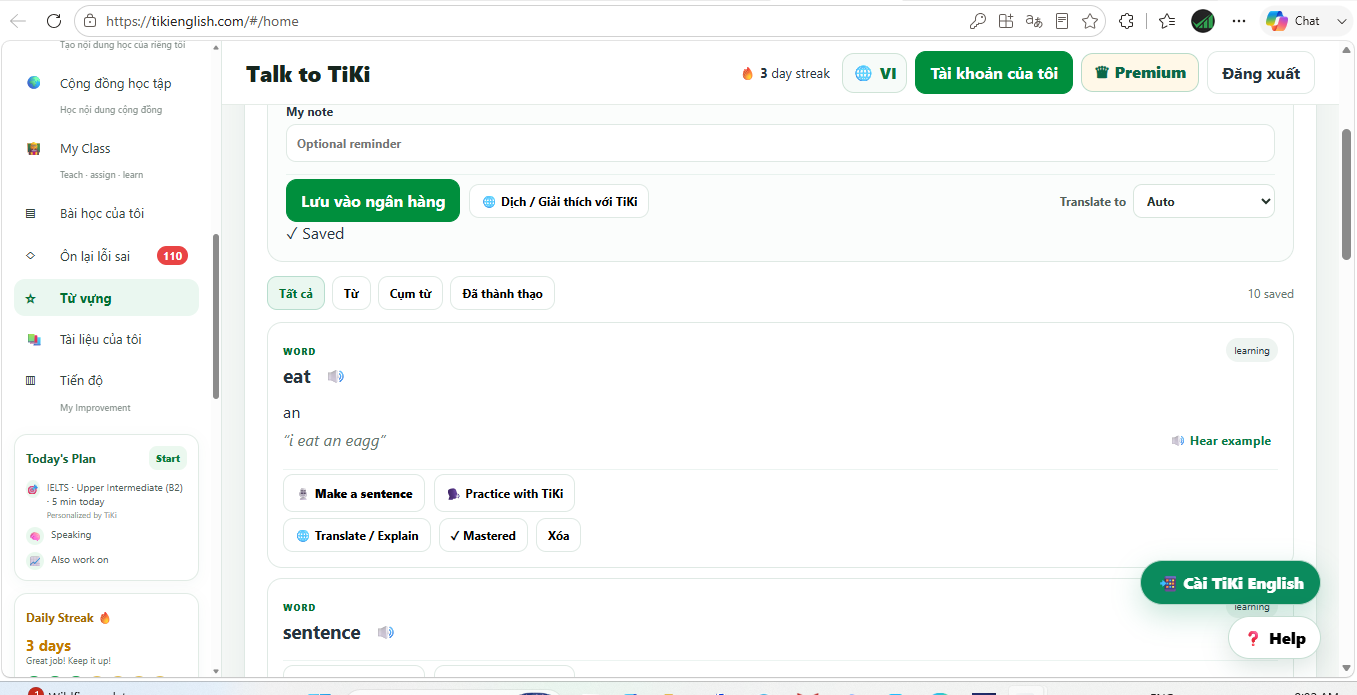Click the star icon beside Từ vựng
The height and width of the screenshot is (695, 1357).
tap(31, 298)
